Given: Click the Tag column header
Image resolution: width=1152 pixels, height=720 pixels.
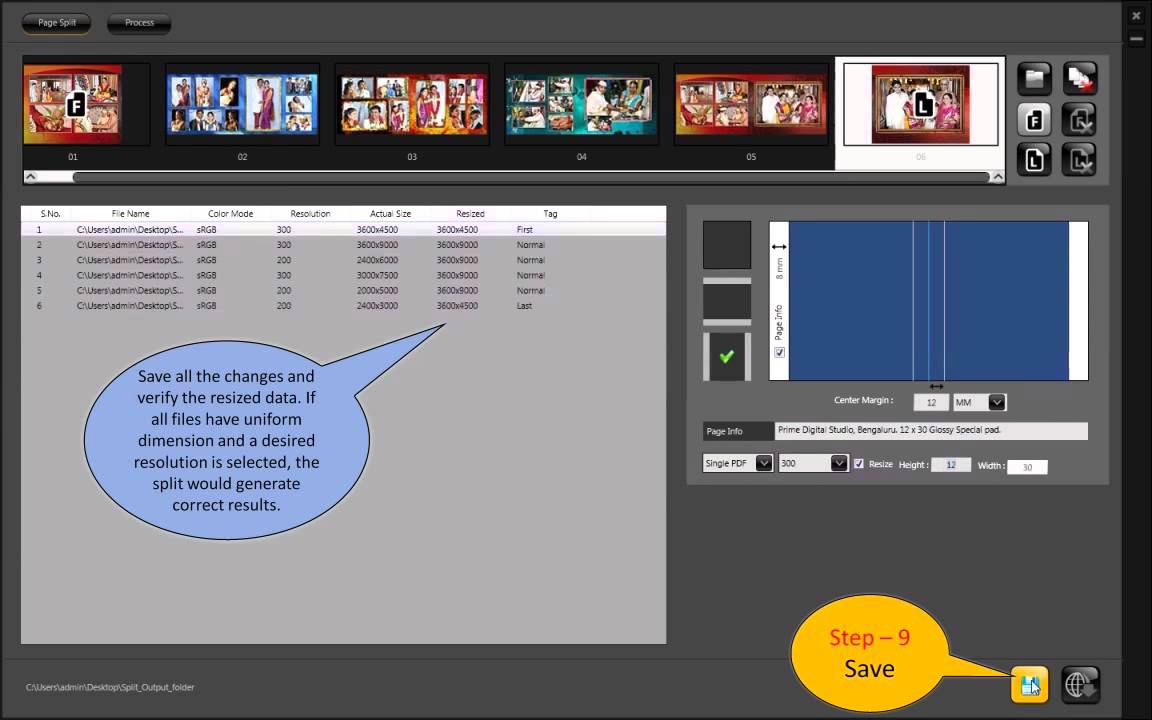Looking at the screenshot, I should (x=550, y=214).
